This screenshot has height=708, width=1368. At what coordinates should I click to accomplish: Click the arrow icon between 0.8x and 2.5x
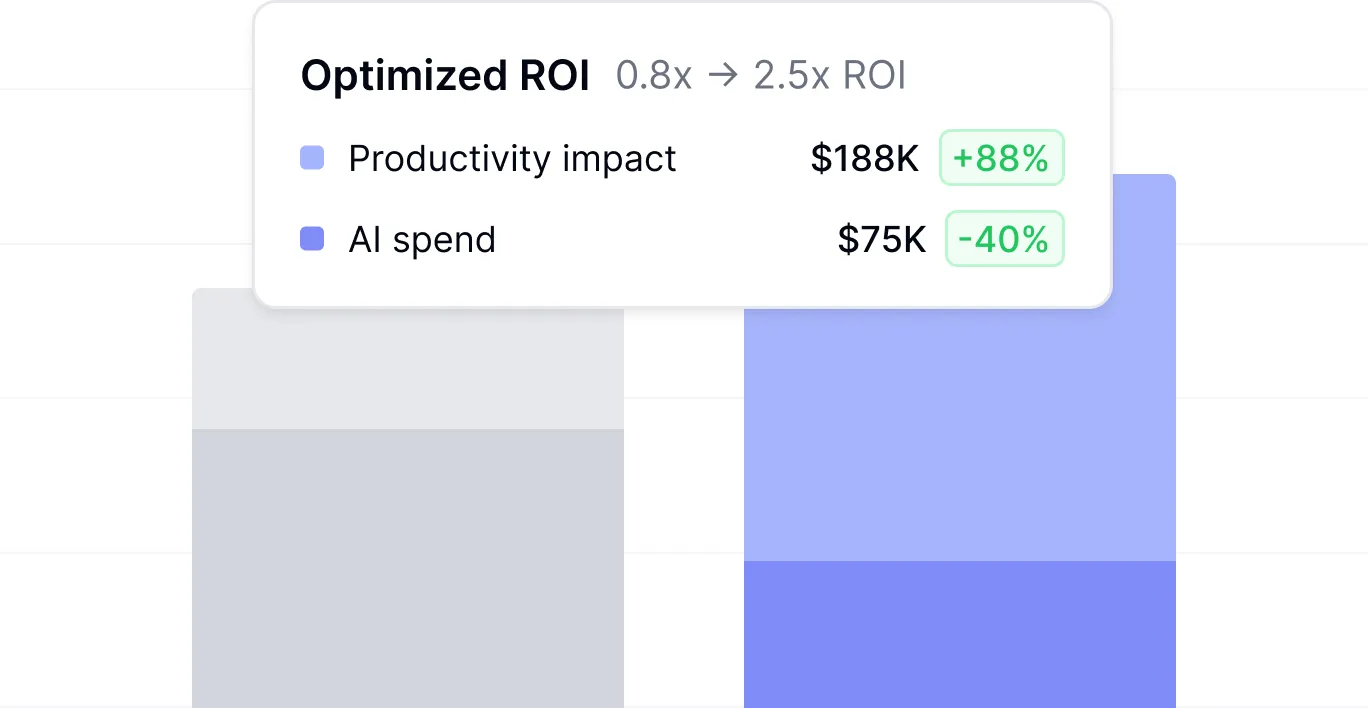[723, 76]
